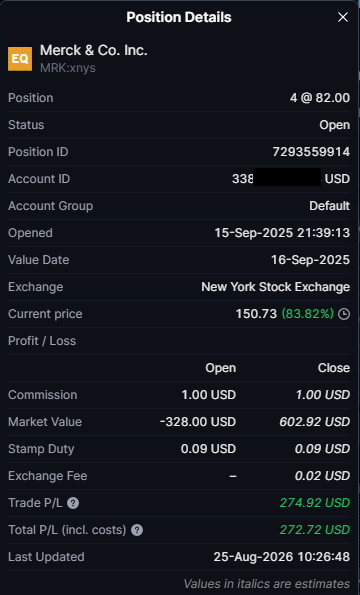Click the New York Stock Exchange value

[276, 287]
